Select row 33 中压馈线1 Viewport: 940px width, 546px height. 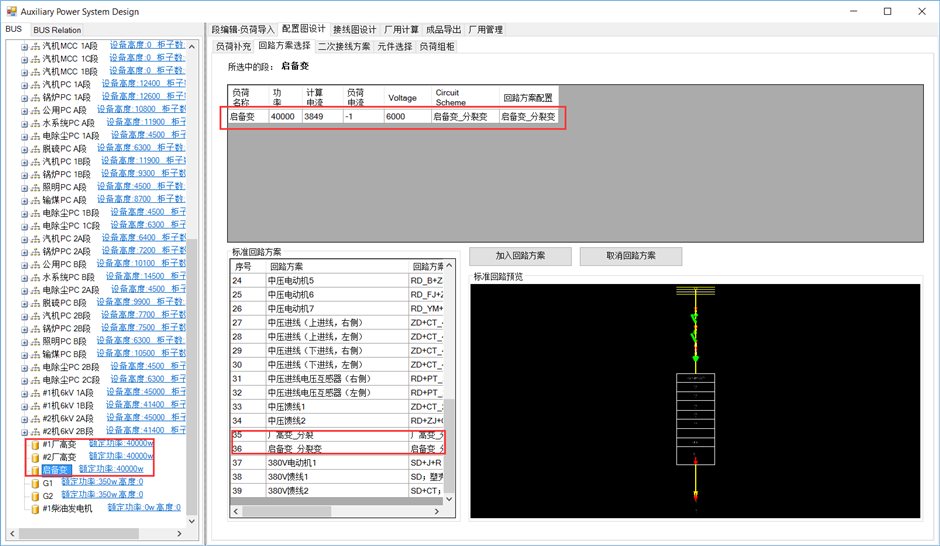(x=338, y=407)
